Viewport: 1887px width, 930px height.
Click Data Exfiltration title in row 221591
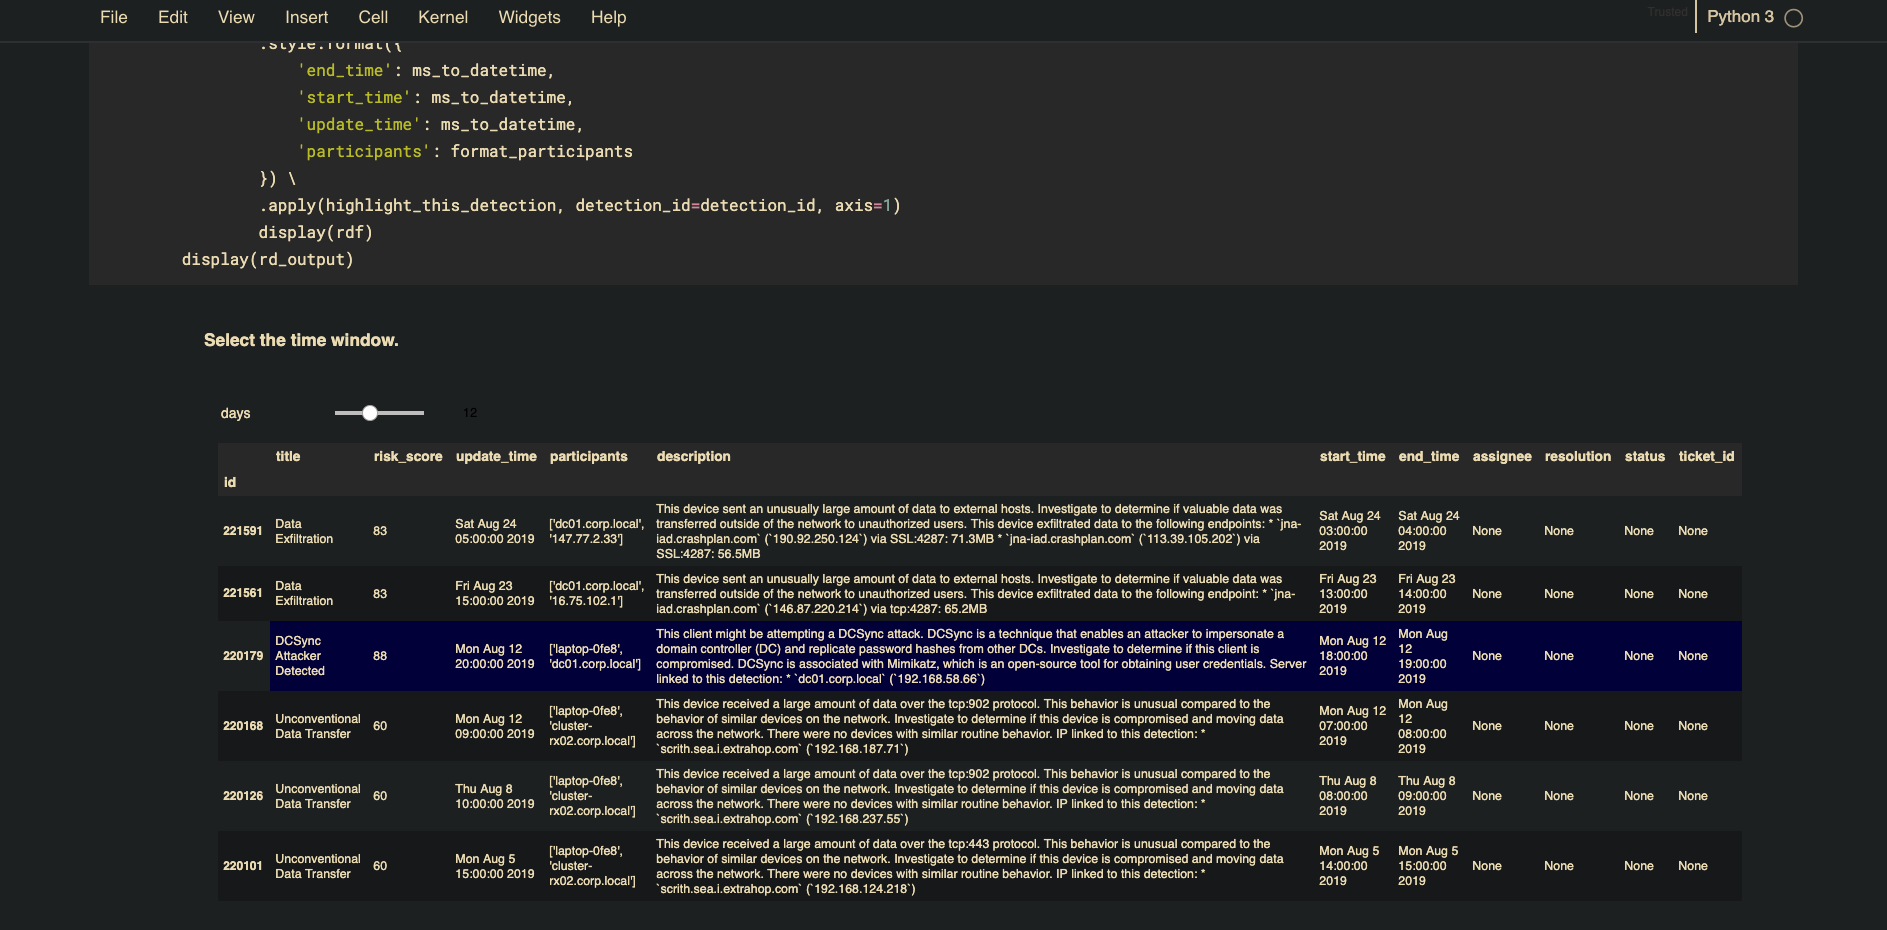pyautogui.click(x=304, y=531)
